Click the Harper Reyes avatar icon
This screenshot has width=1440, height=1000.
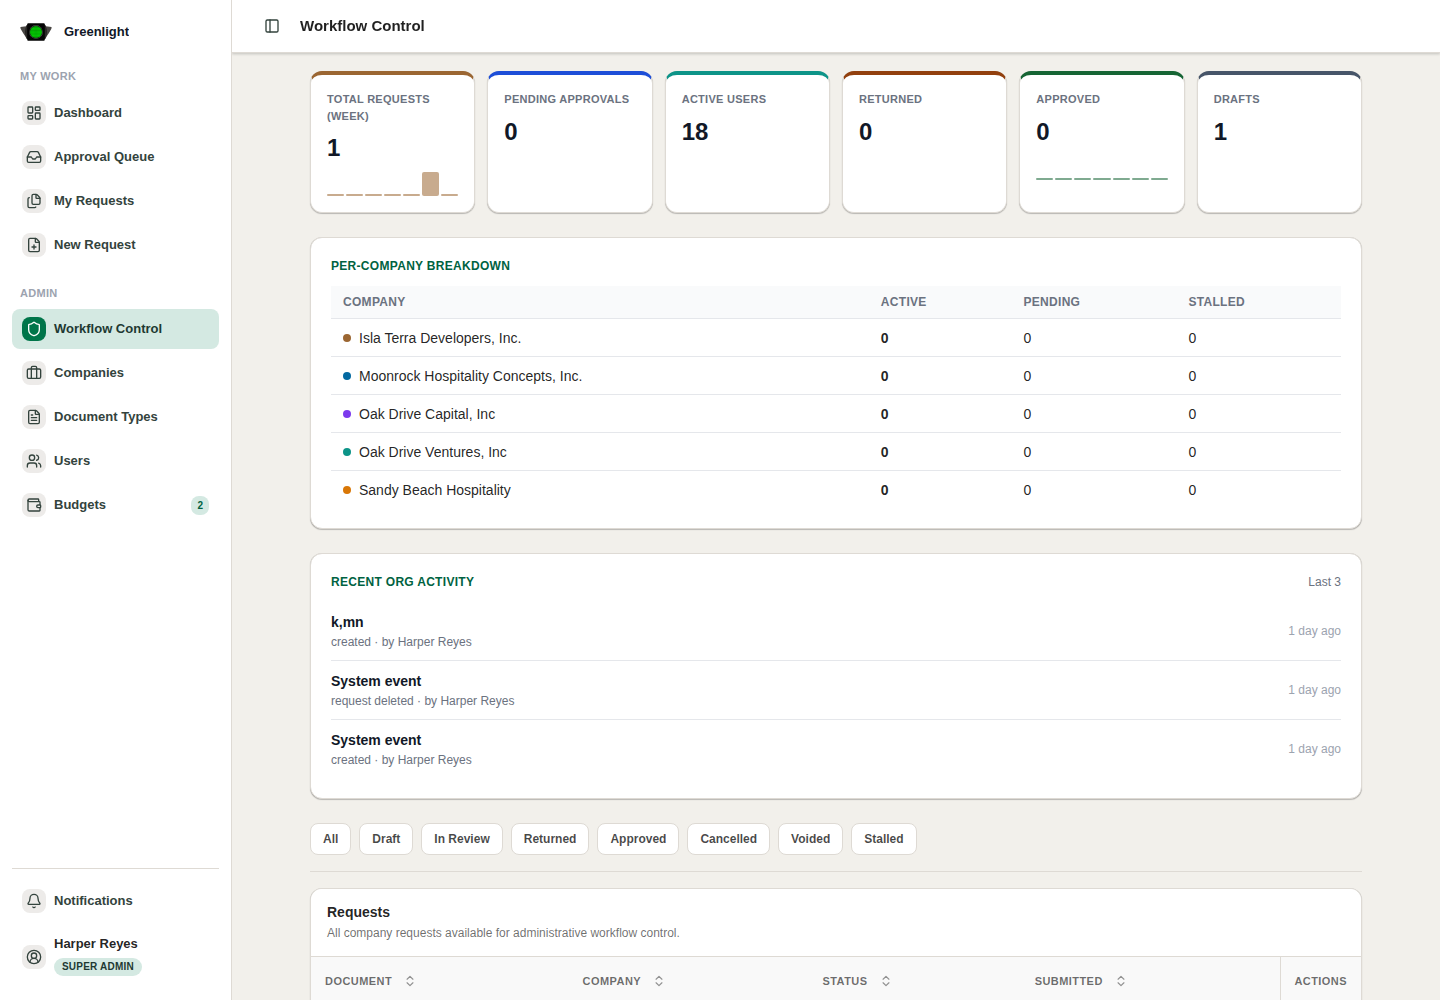(34, 957)
